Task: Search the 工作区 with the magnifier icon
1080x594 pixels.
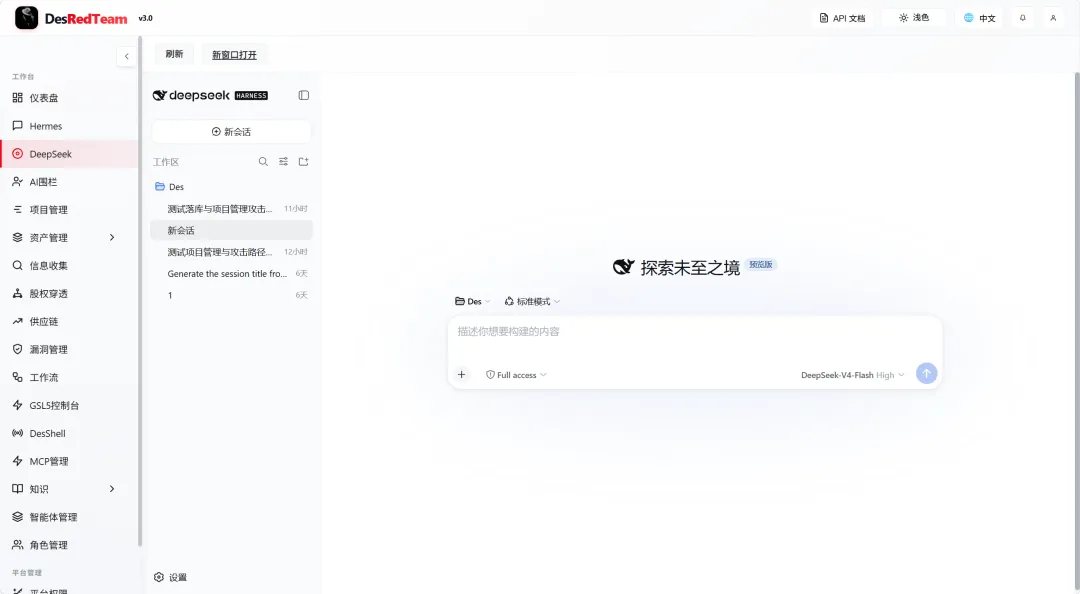Action: pos(263,162)
